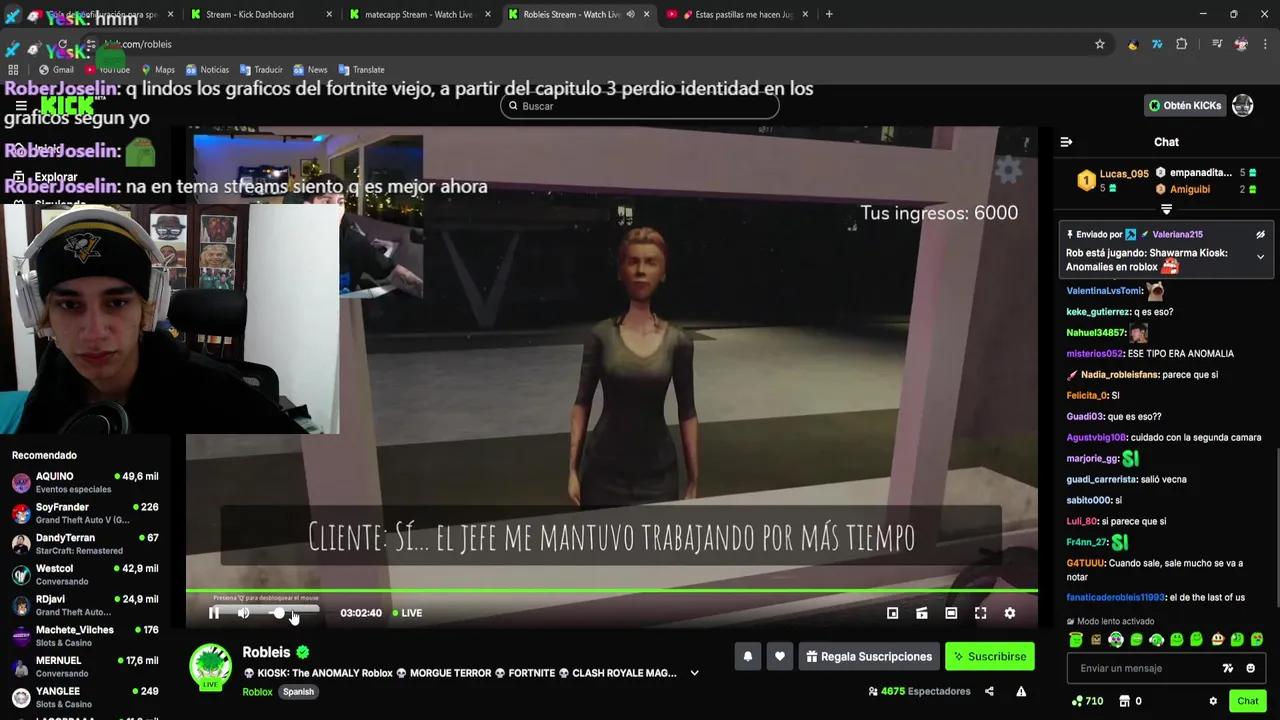Open Lucas_095 top gifter entry
Viewport: 1280px width, 720px height.
coord(1113,180)
